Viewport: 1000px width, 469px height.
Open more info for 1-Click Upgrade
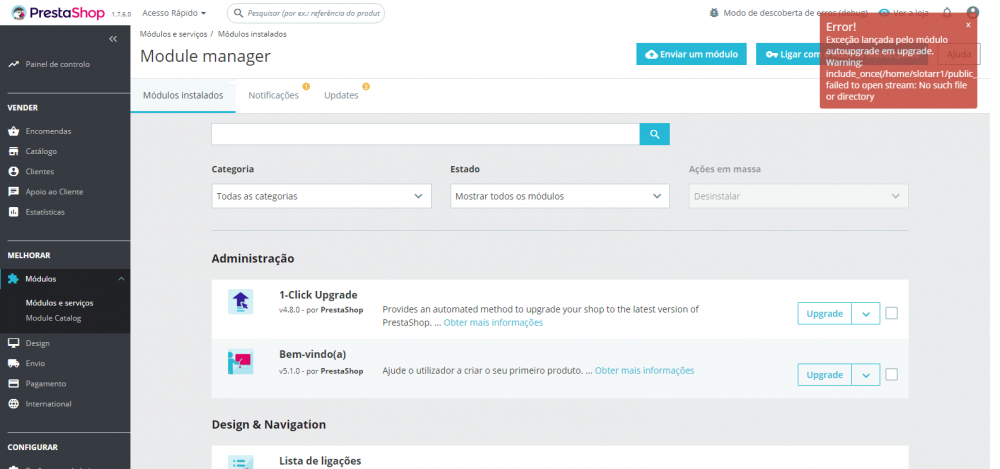pos(493,323)
